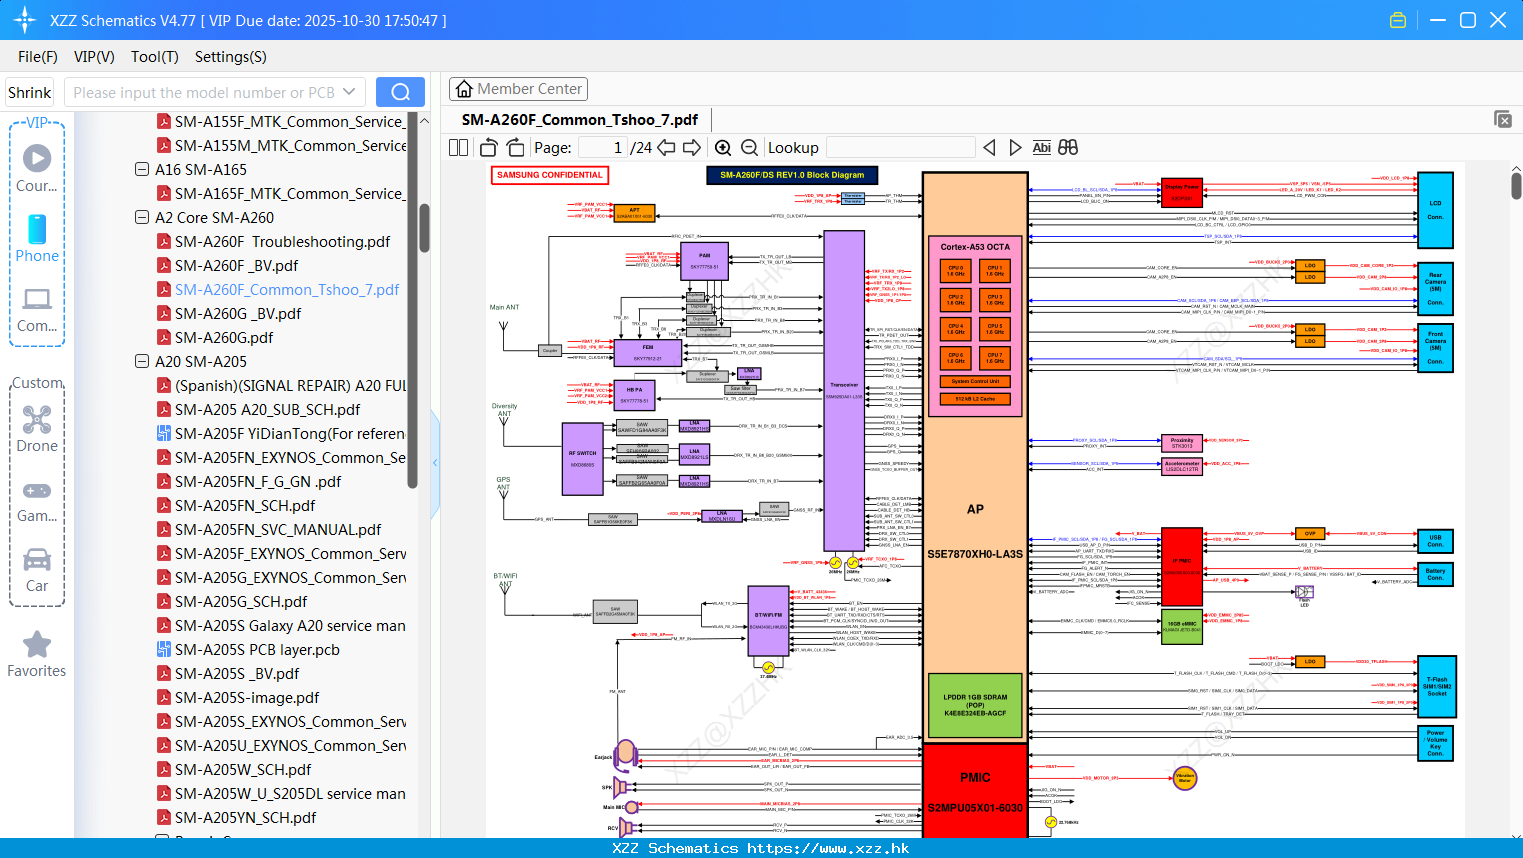Open the VIP(V) menu
The image size is (1523, 858).
click(x=94, y=57)
